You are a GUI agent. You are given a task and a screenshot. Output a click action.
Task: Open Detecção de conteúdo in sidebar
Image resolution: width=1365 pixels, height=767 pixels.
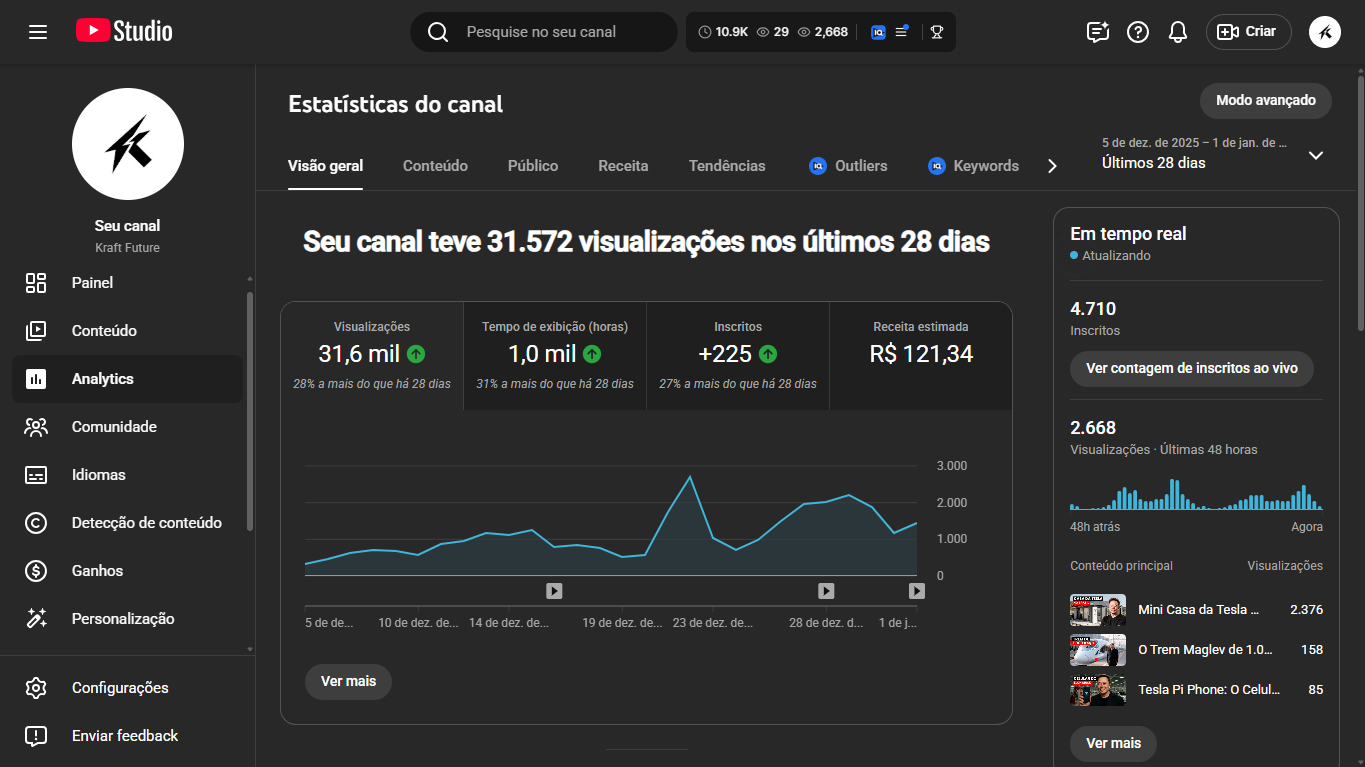(146, 523)
